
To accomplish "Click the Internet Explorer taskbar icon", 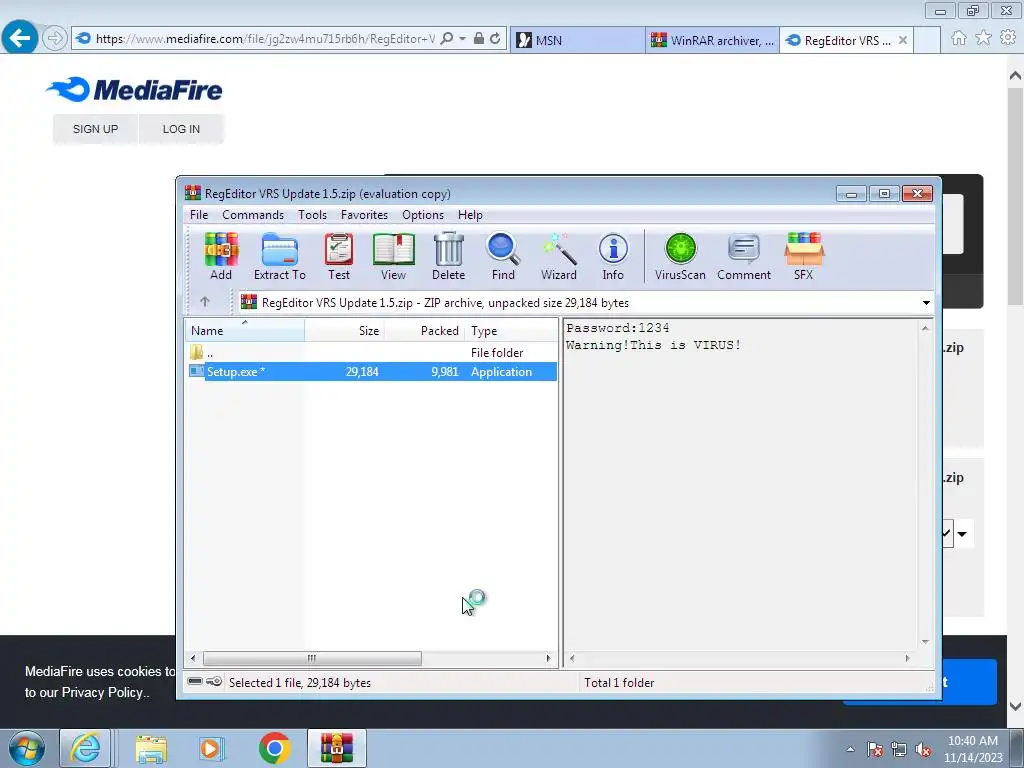I will coord(86,748).
